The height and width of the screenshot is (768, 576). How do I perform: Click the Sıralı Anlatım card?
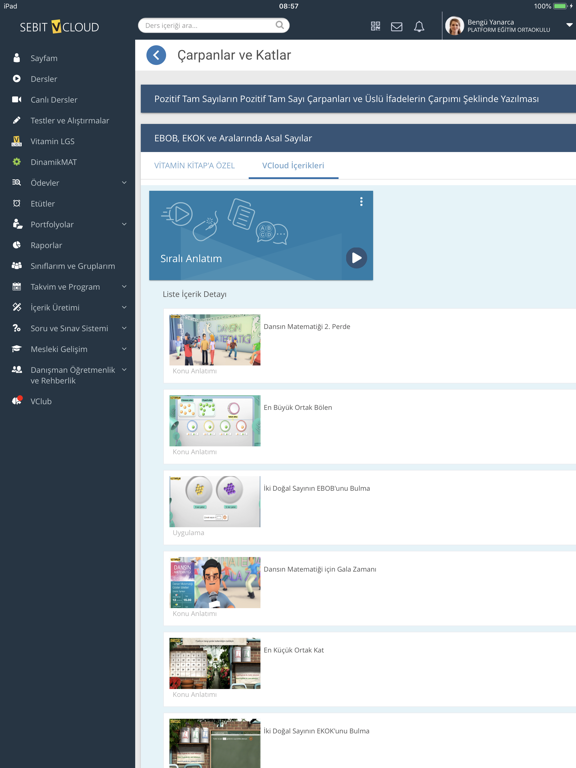point(261,236)
